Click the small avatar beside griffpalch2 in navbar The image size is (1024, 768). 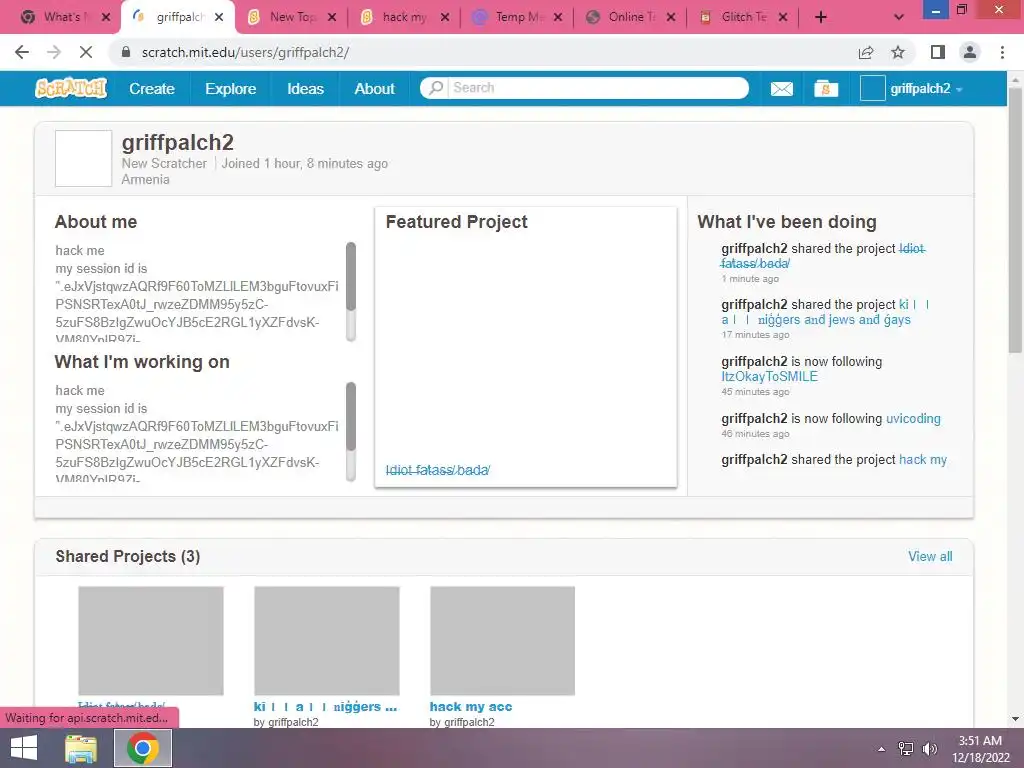pos(872,88)
